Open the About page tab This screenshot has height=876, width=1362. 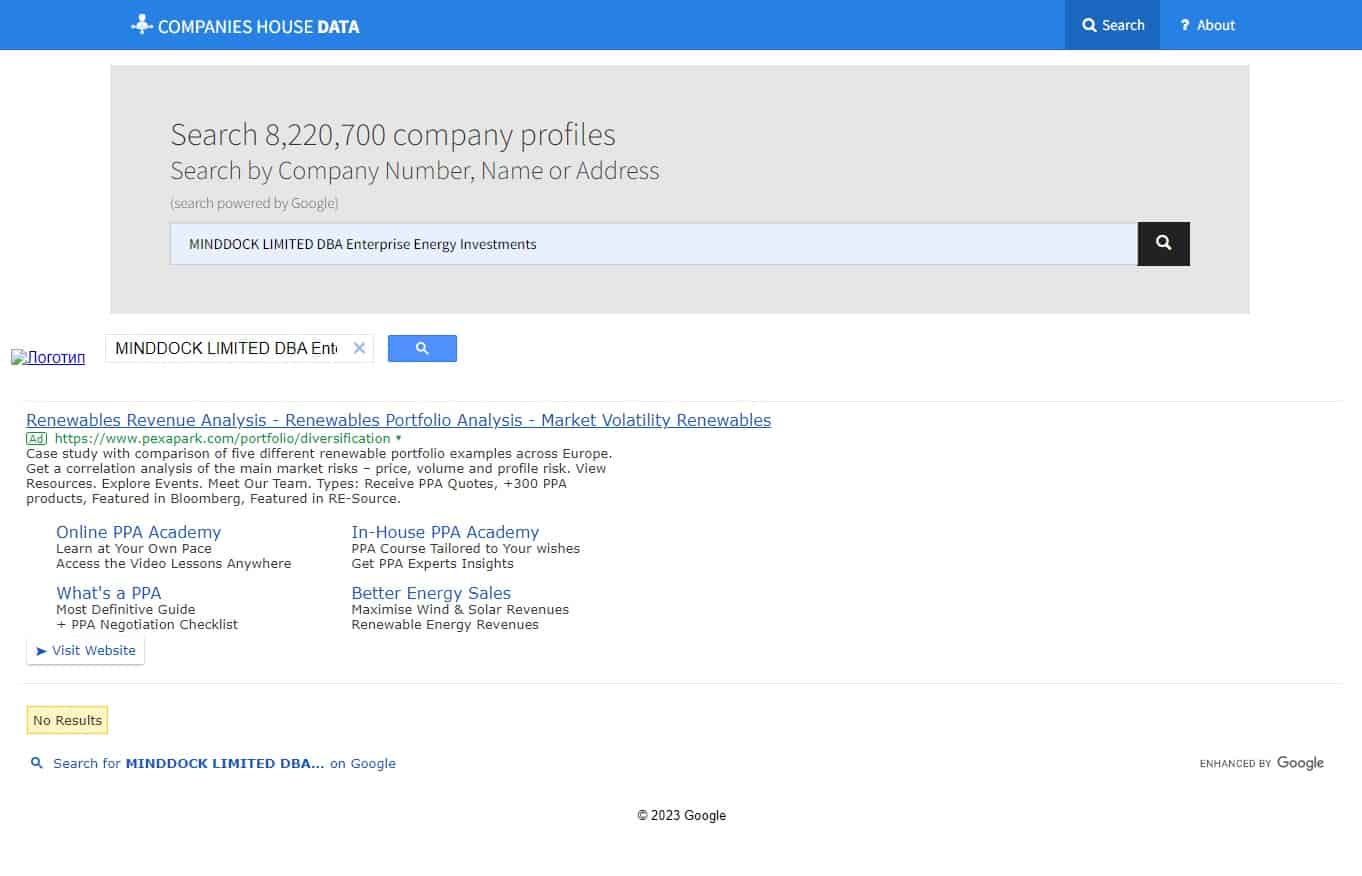click(x=1207, y=25)
